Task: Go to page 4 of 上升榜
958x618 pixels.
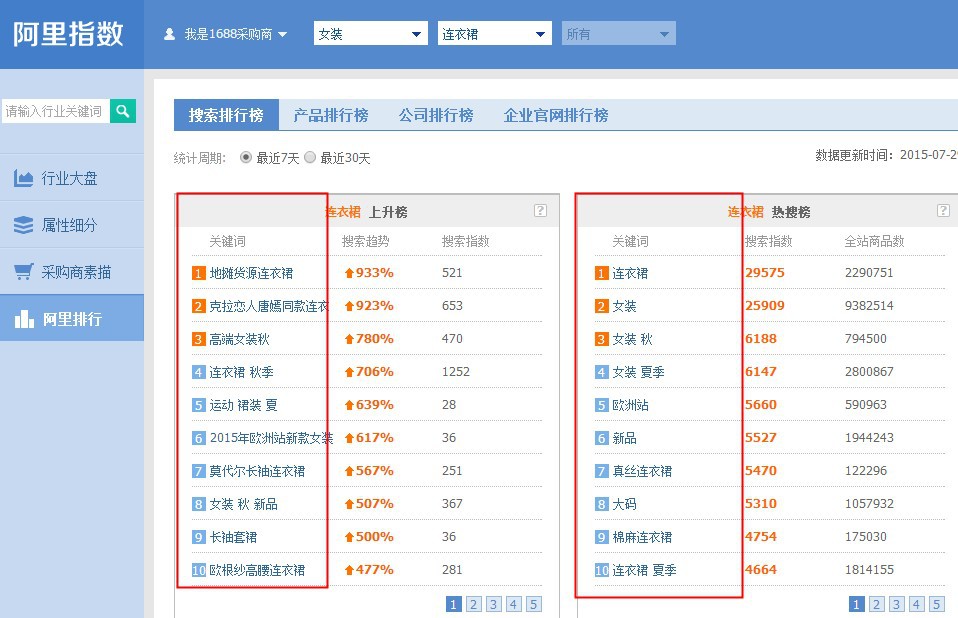Action: [513, 605]
